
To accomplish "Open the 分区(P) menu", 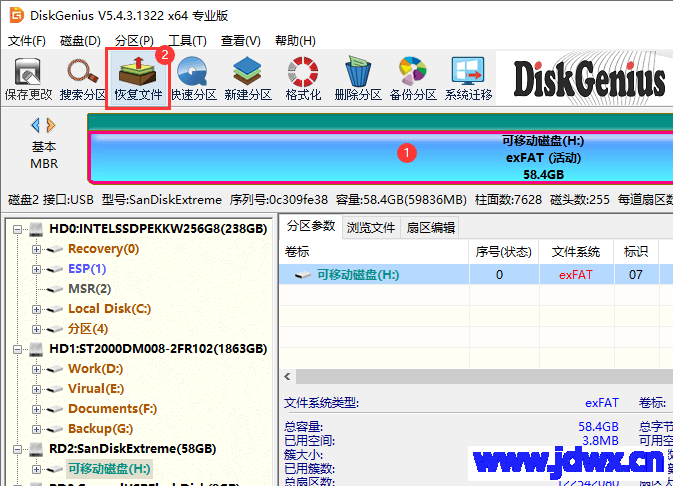I will [x=134, y=41].
